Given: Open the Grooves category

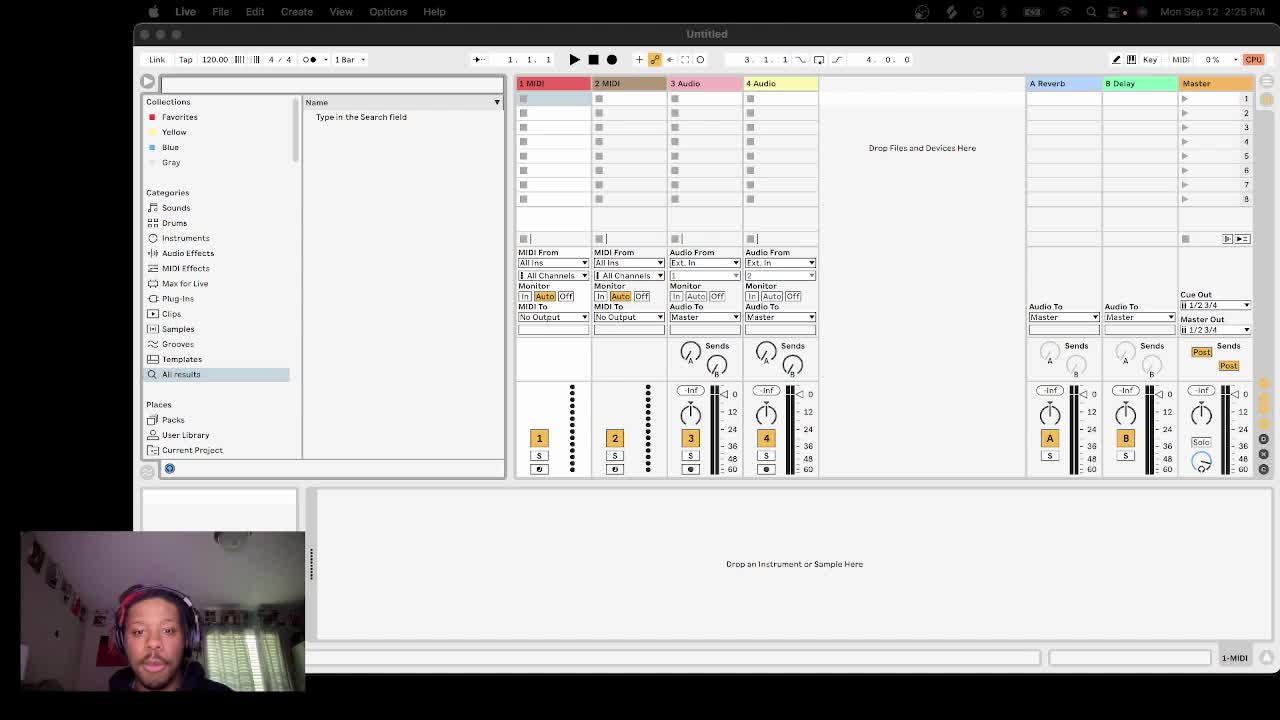Looking at the screenshot, I should click(177, 344).
